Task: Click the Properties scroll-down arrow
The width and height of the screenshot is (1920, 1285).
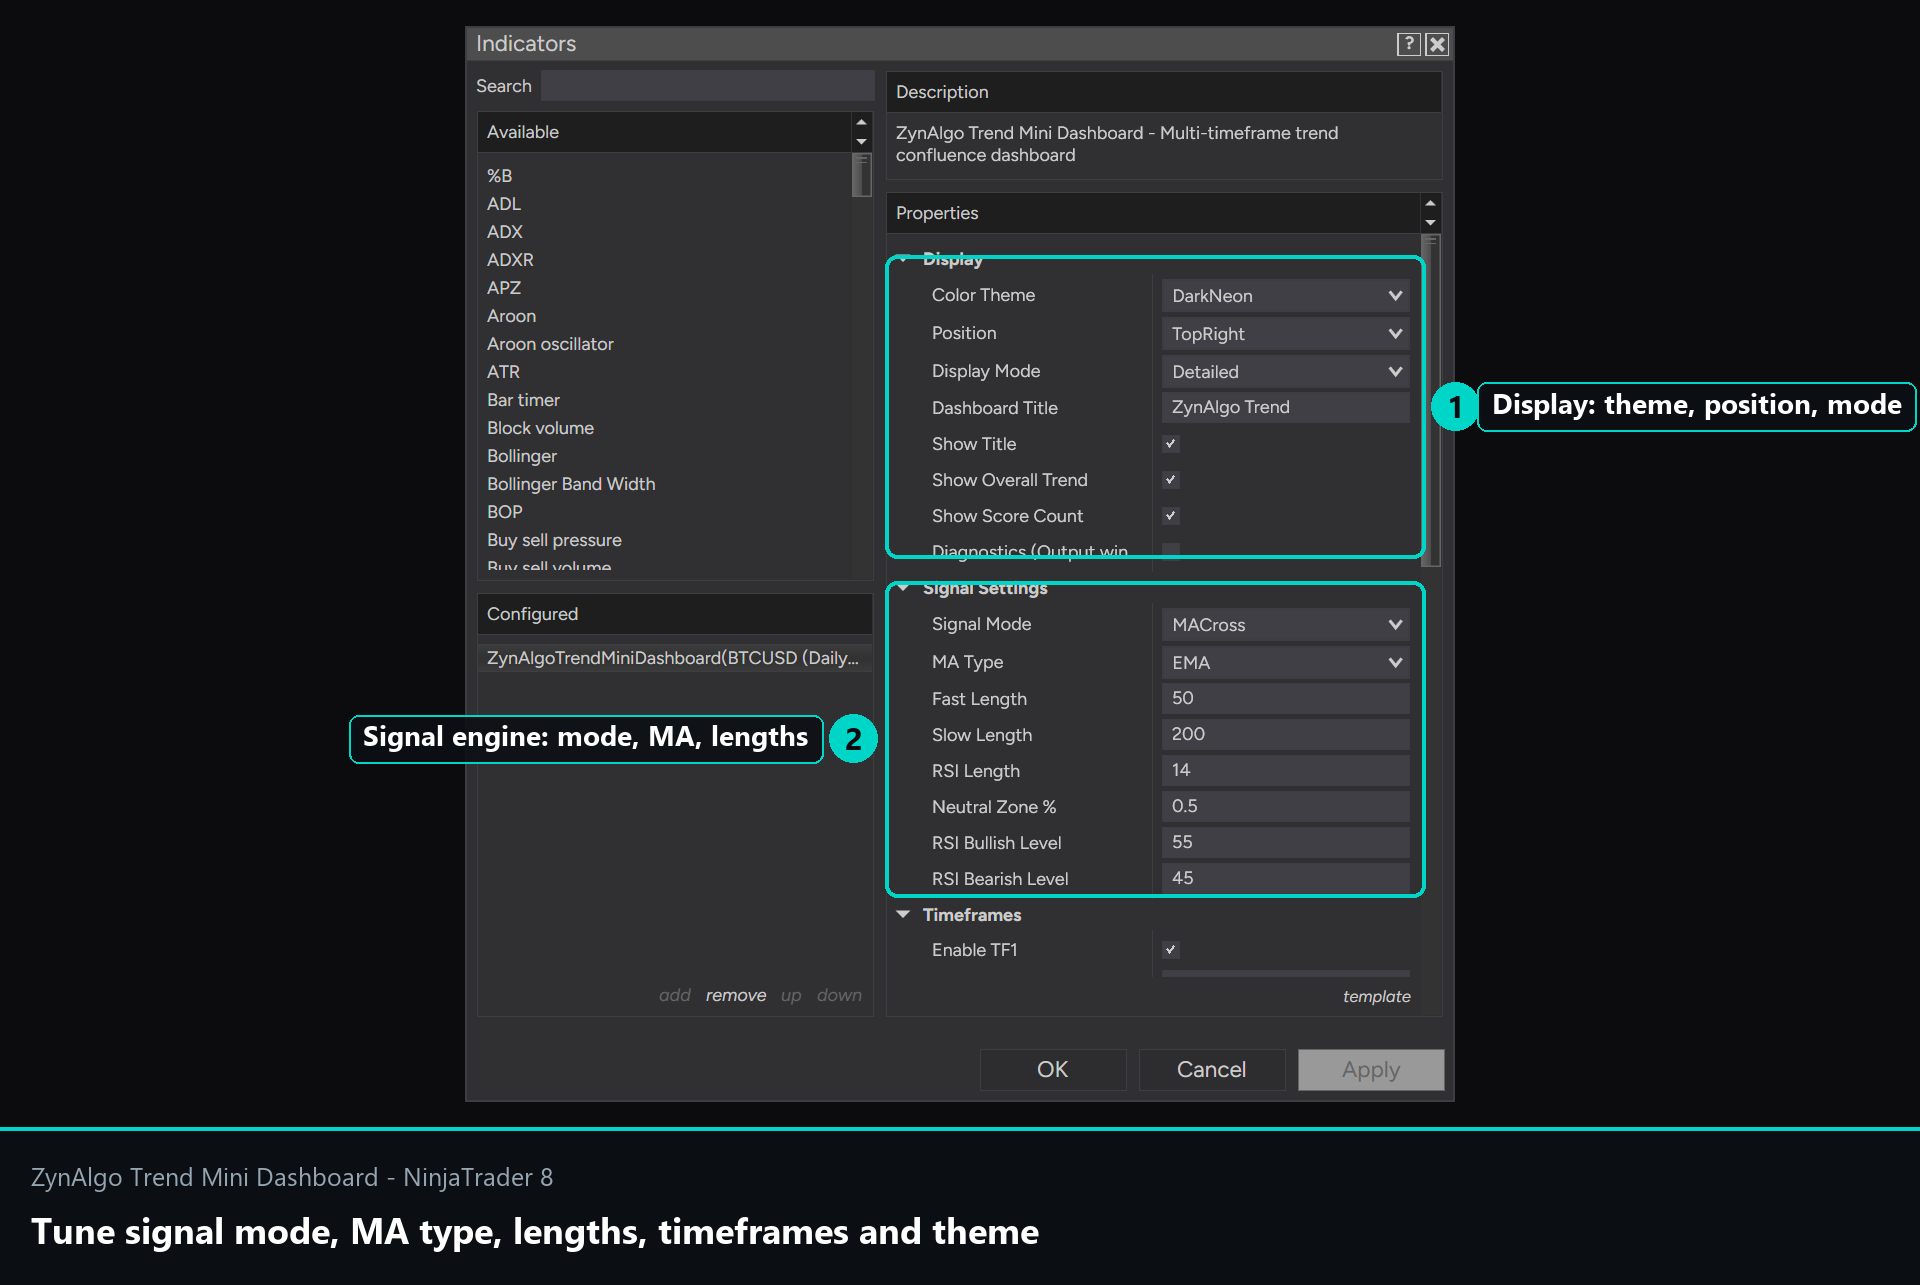Action: coord(1430,223)
